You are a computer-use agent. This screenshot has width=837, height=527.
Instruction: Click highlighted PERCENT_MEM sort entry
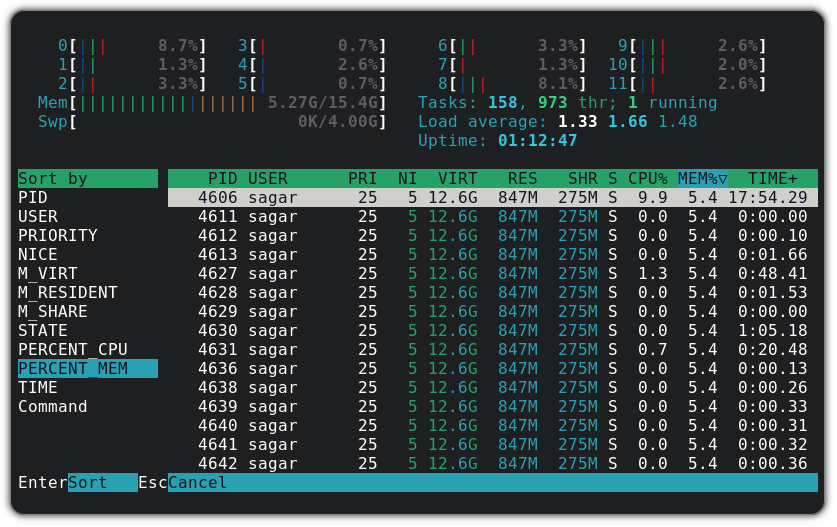73,369
